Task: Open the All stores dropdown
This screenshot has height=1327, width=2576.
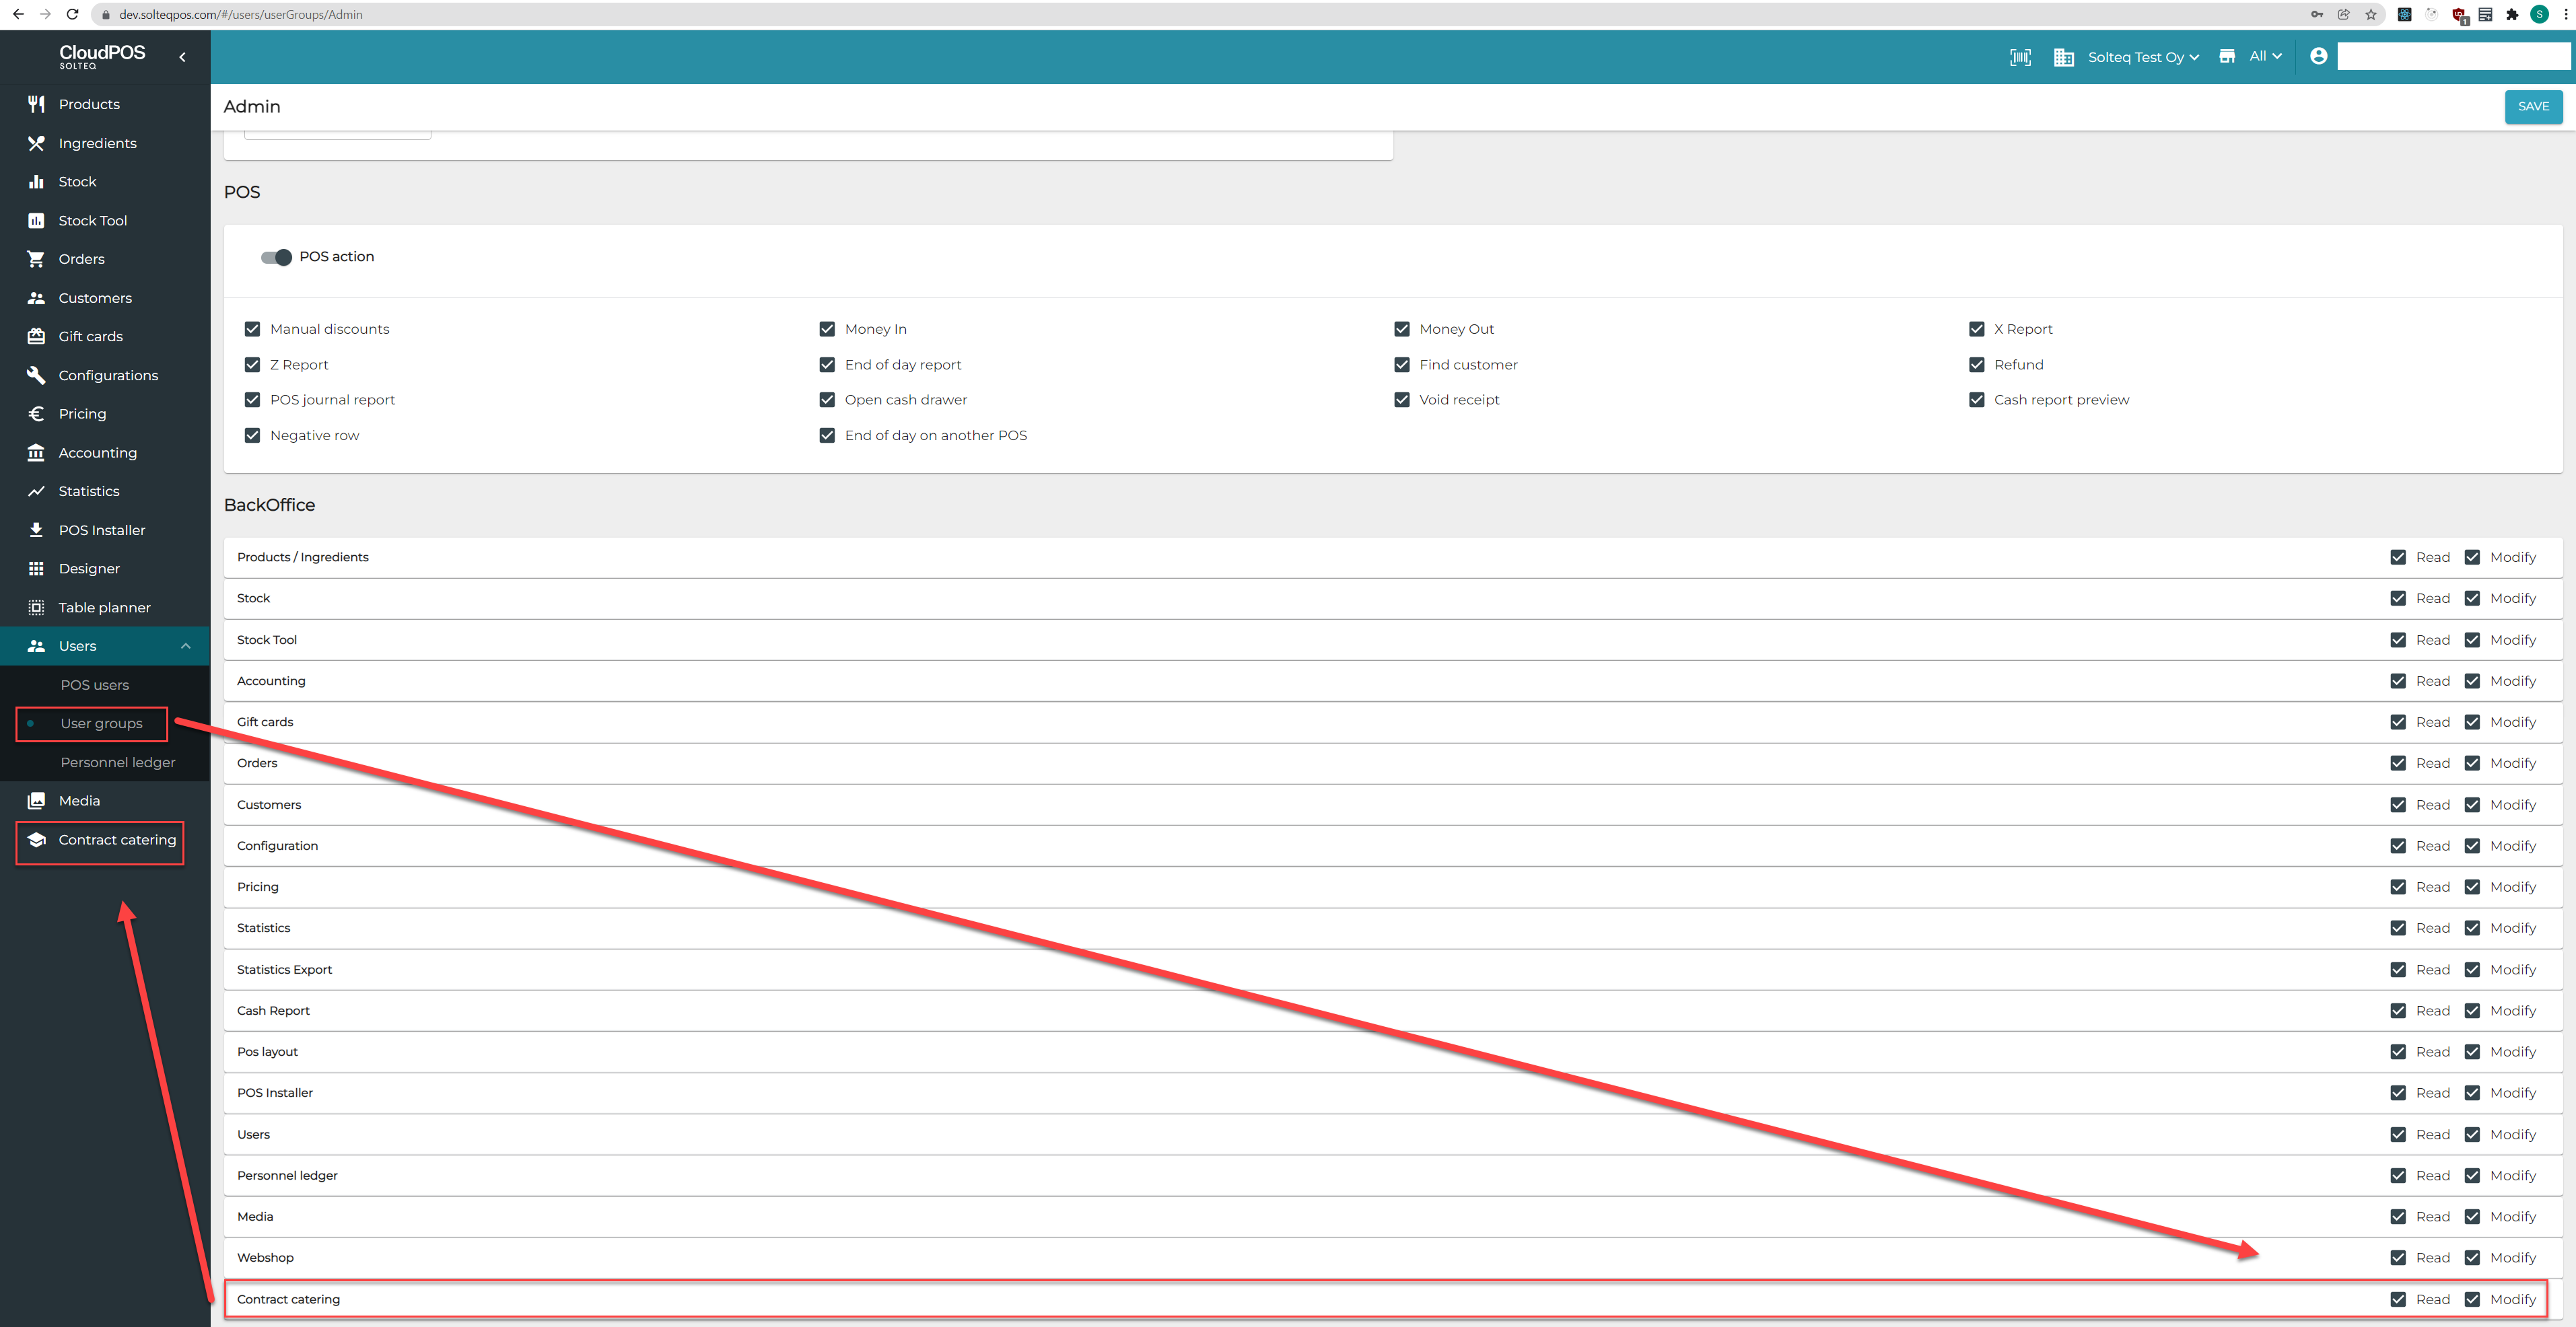Action: (x=2264, y=56)
